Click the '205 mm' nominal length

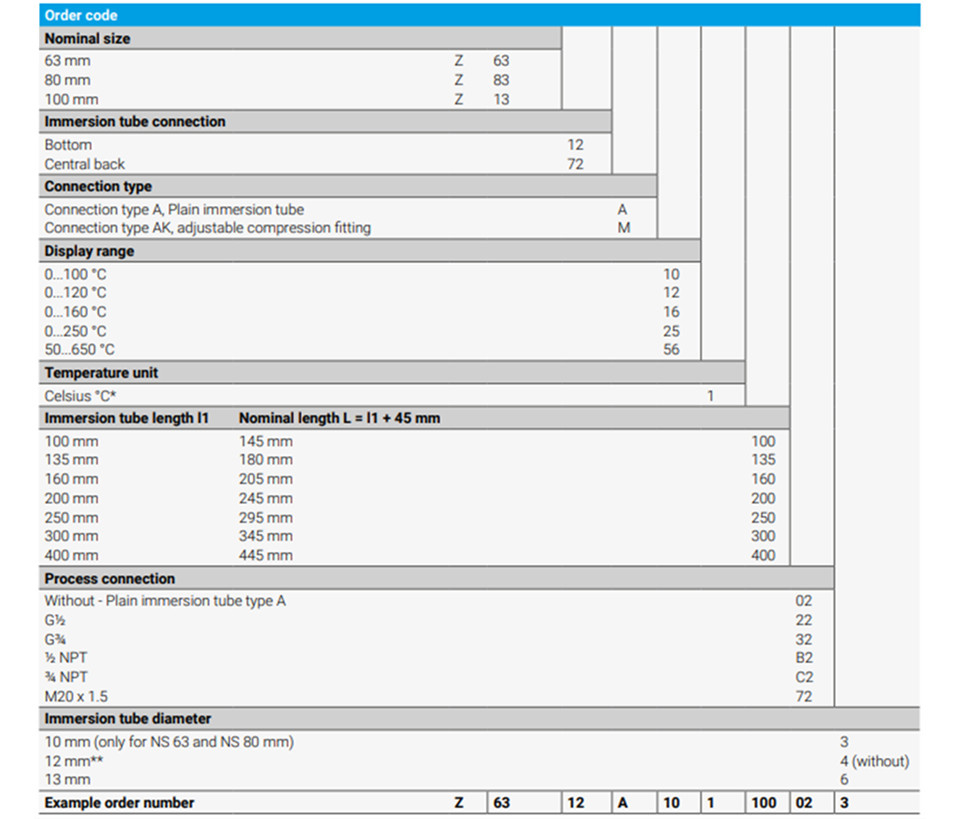(x=266, y=479)
